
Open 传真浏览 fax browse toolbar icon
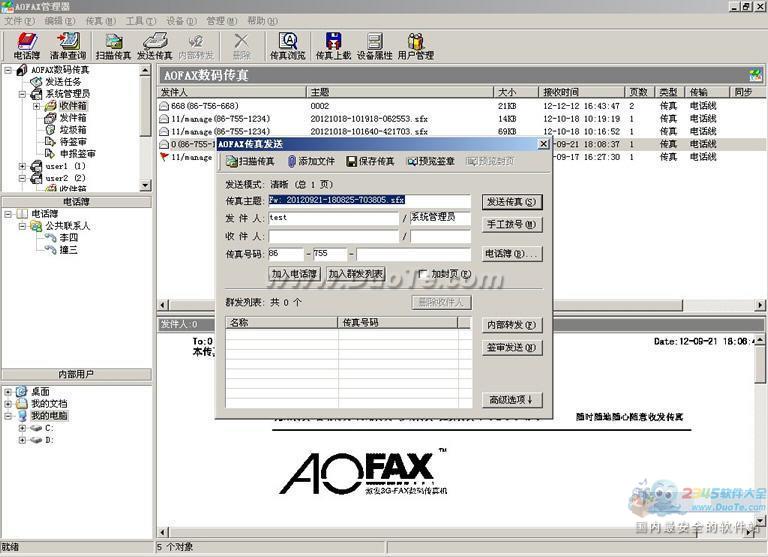click(x=288, y=46)
